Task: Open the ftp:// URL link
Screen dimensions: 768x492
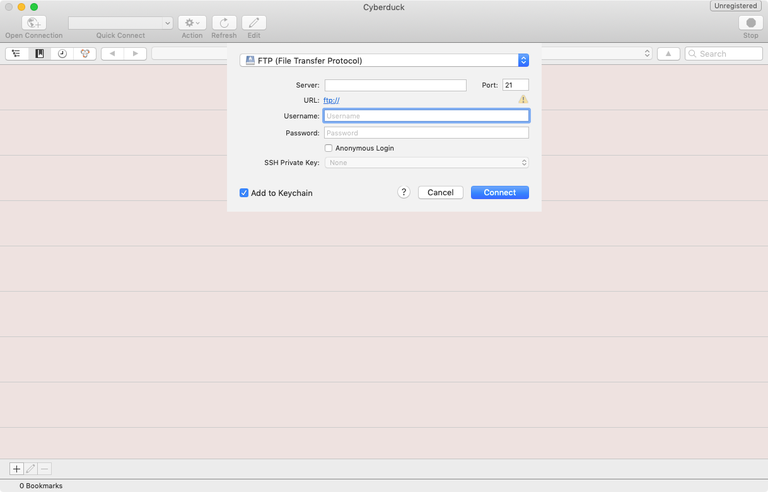Action: pyautogui.click(x=331, y=100)
